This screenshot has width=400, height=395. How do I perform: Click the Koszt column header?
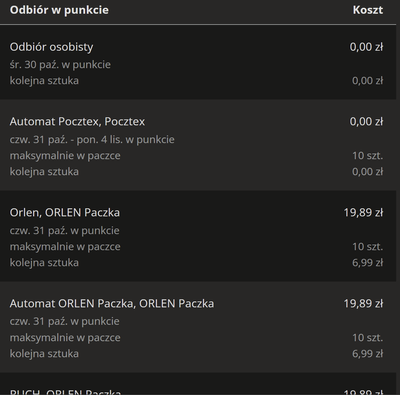368,10
